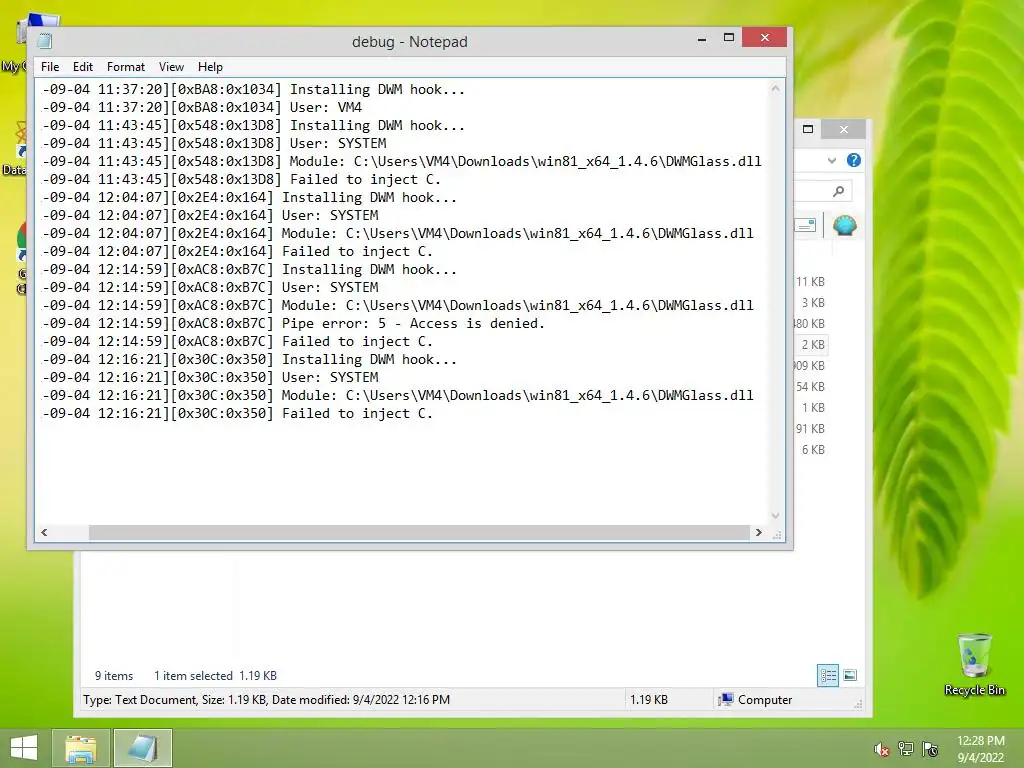The height and width of the screenshot is (768, 1024).
Task: Click the network tray icon
Action: click(x=906, y=749)
